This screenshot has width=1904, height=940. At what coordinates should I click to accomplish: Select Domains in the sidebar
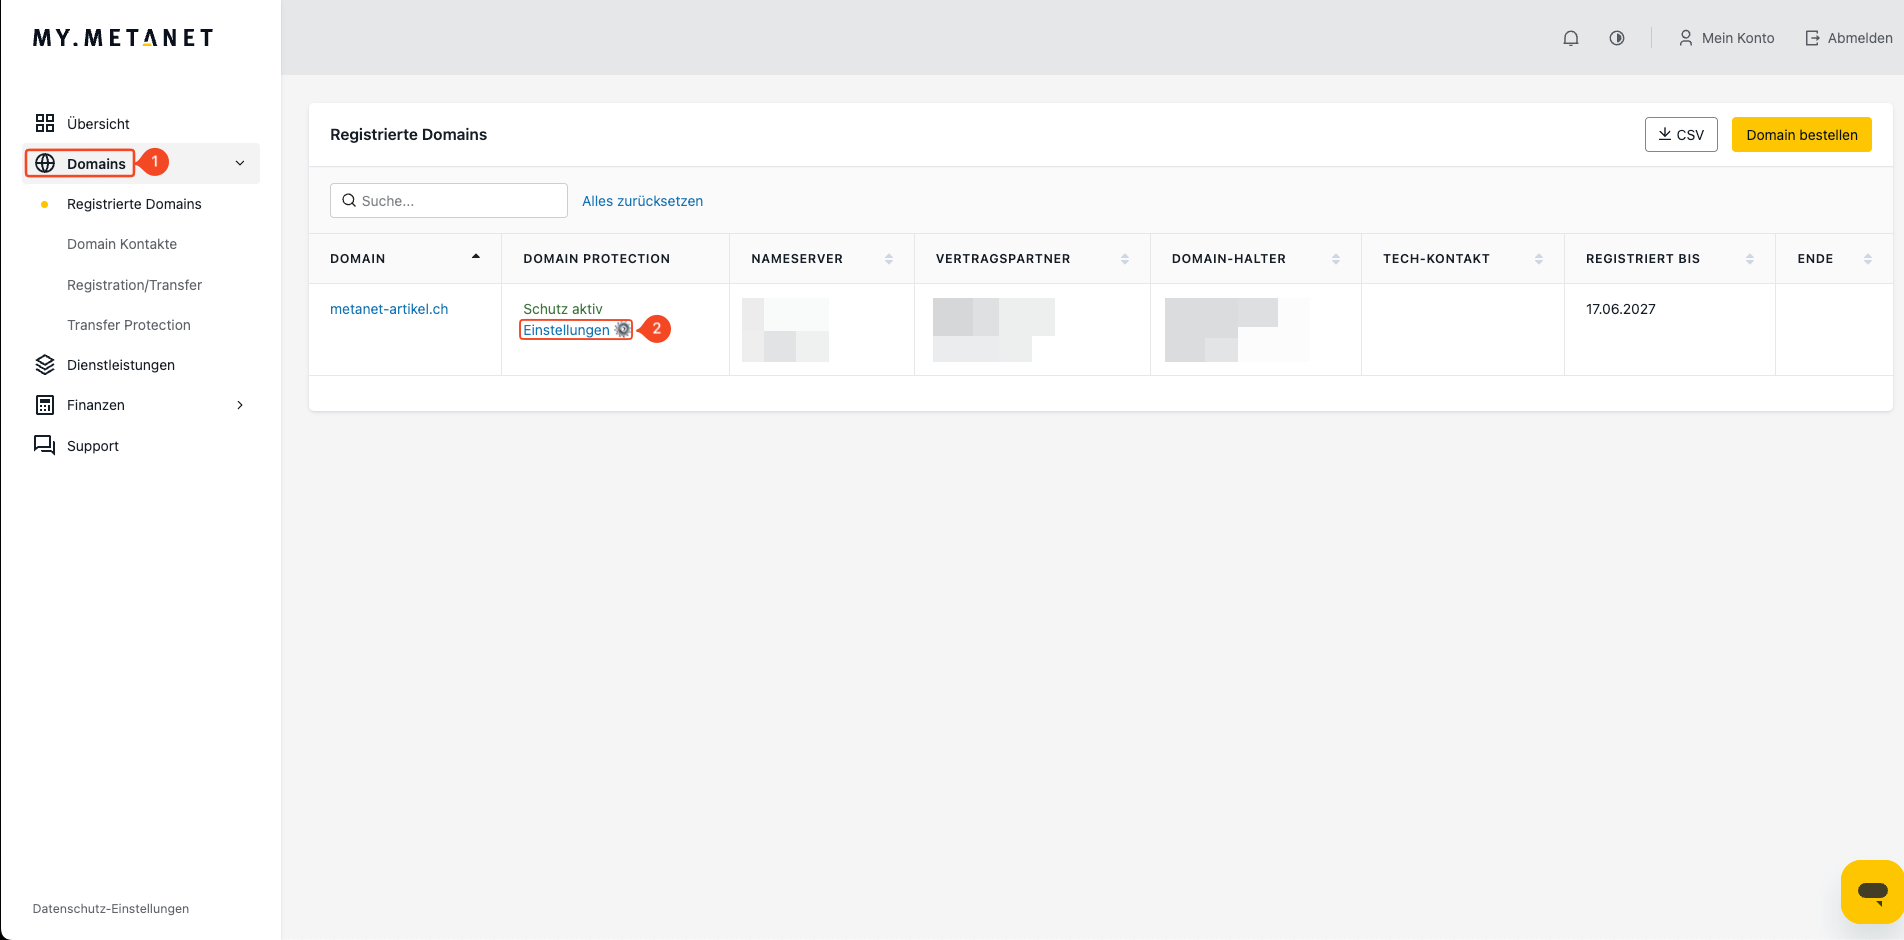(96, 164)
